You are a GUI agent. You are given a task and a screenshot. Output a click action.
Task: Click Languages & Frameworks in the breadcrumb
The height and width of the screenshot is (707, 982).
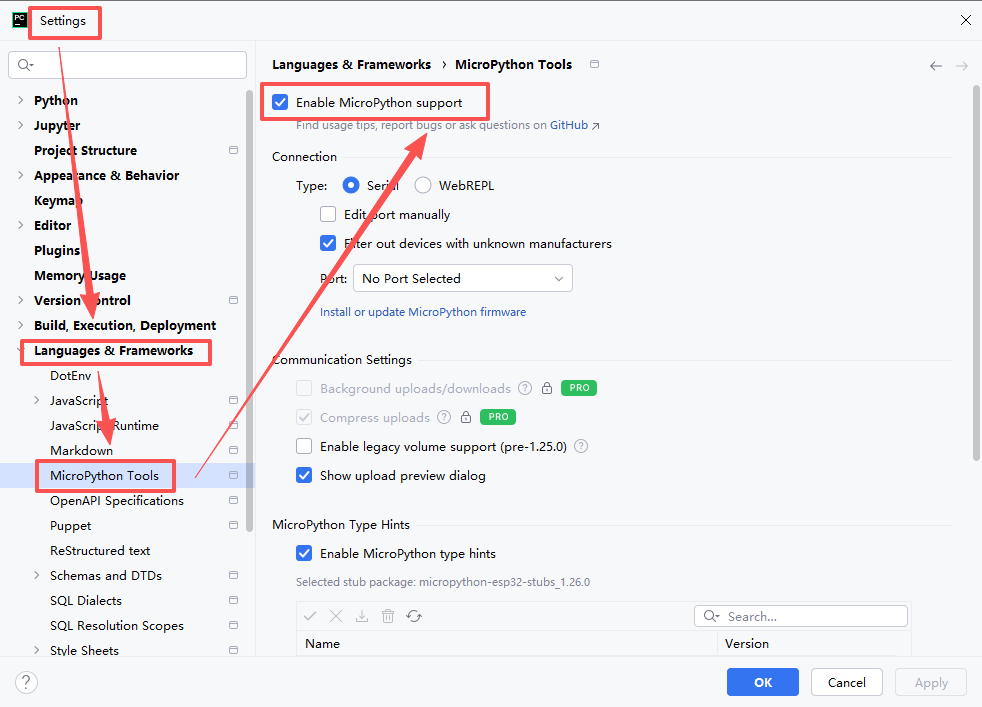(x=351, y=65)
